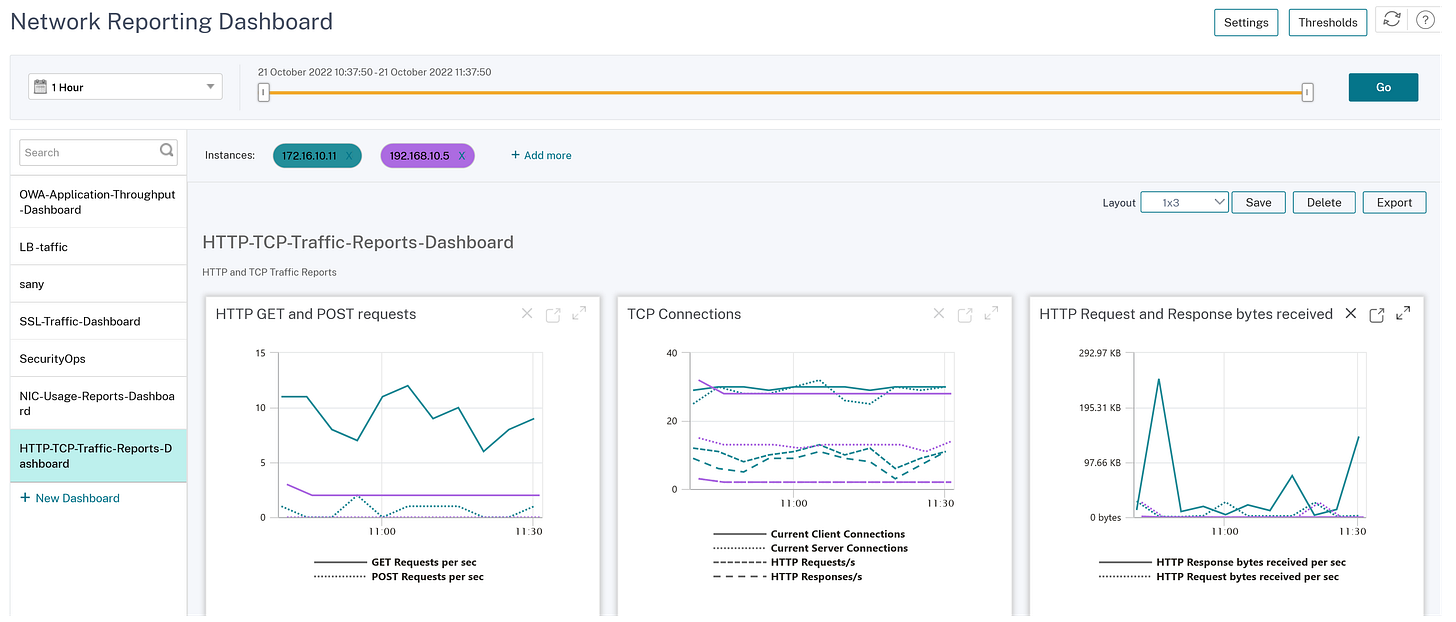Expand the HTTP GET and POST requests chart
The width and height of the screenshot is (1456, 622).
[x=579, y=313]
